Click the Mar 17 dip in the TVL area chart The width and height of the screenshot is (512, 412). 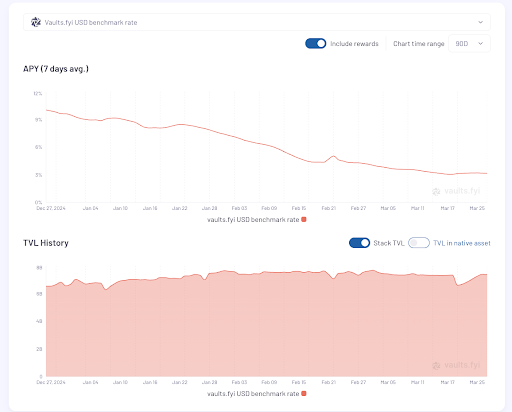(x=457, y=285)
